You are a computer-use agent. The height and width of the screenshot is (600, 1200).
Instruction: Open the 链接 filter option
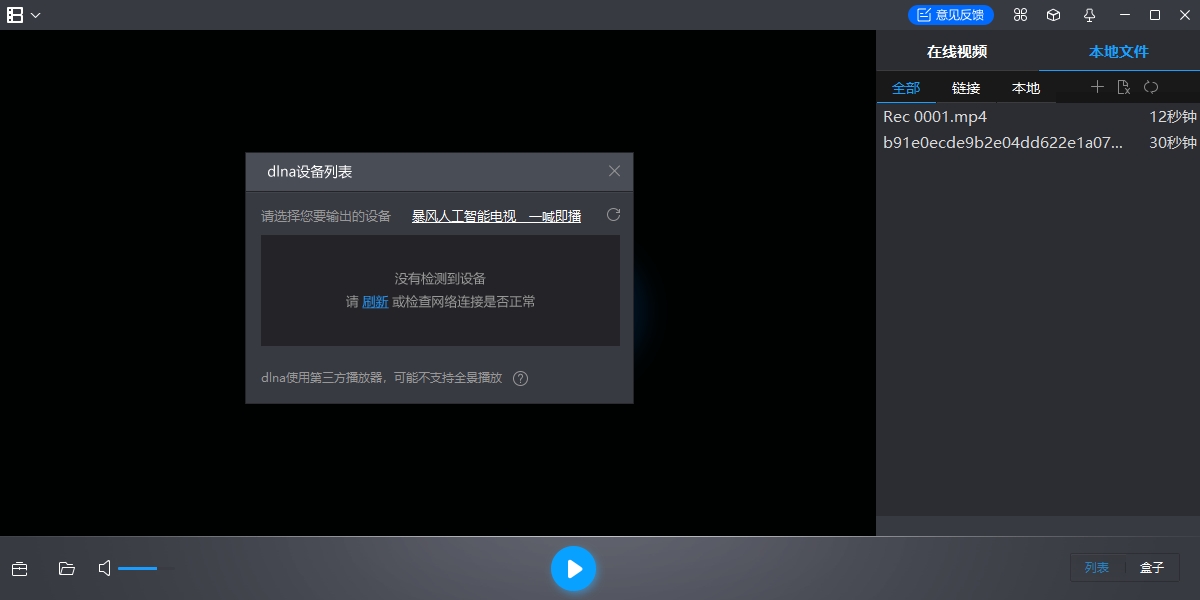click(x=966, y=88)
